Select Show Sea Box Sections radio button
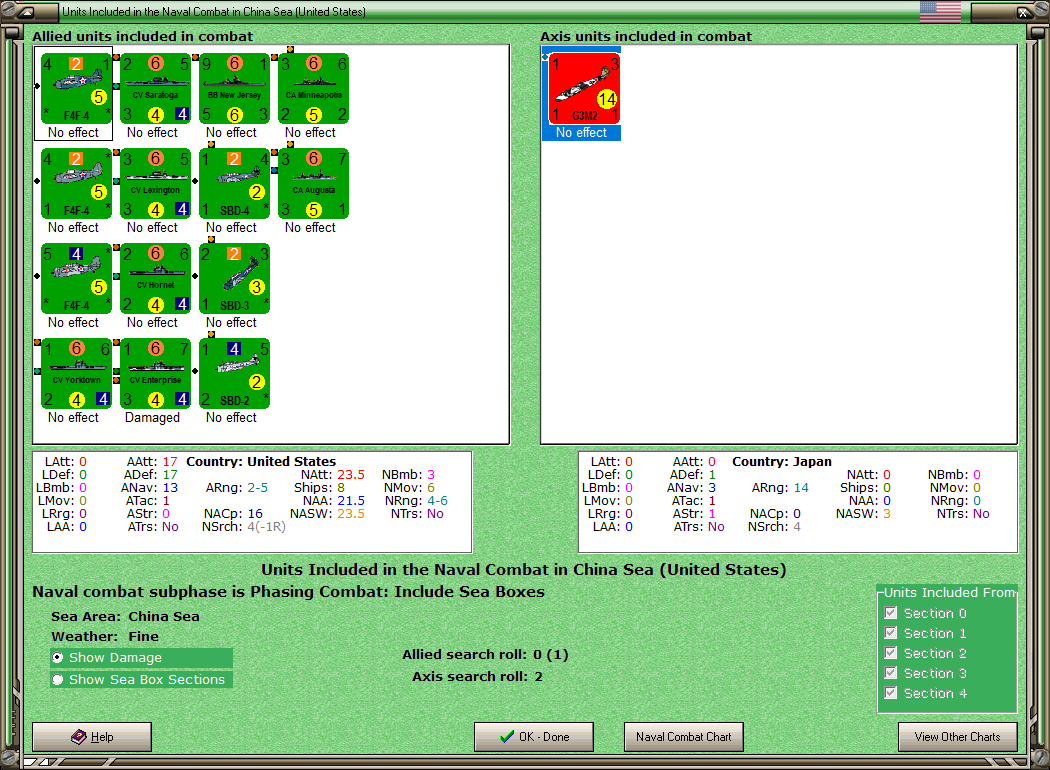 58,680
